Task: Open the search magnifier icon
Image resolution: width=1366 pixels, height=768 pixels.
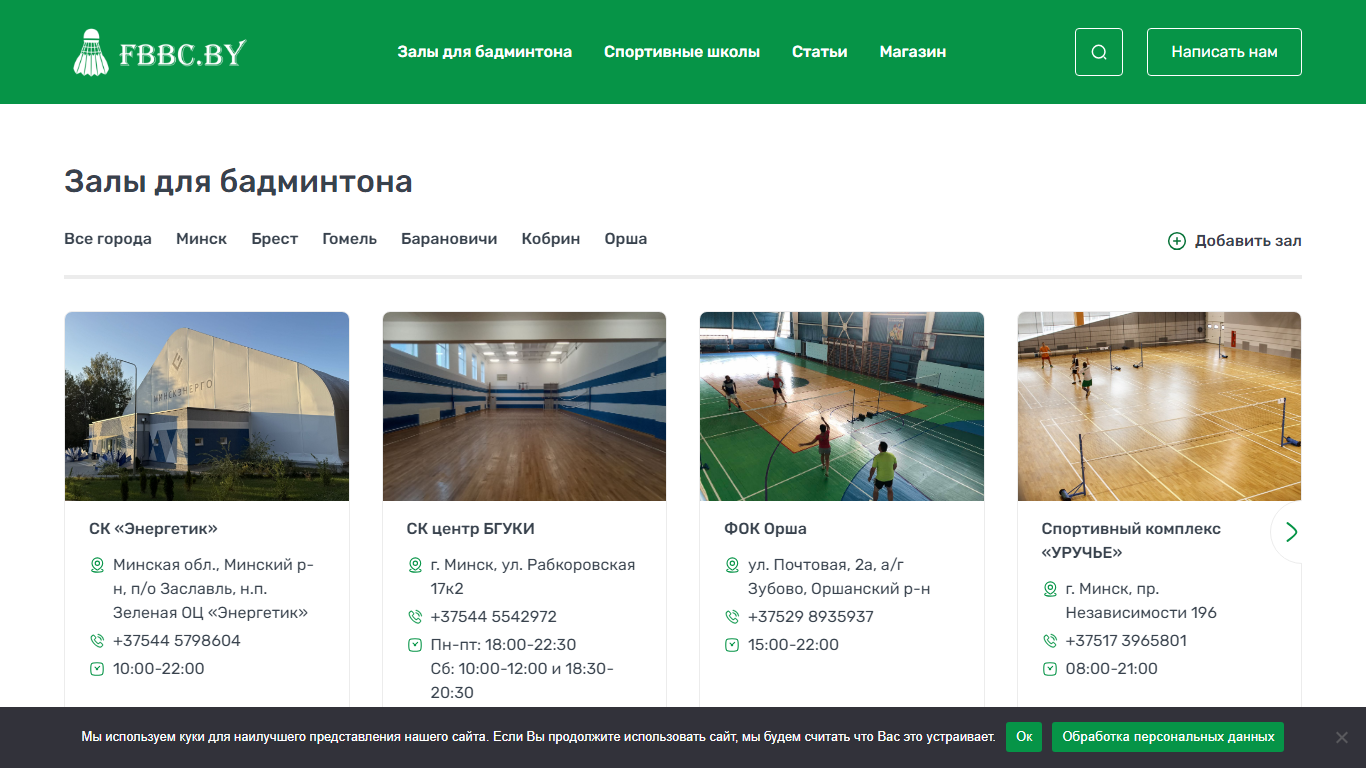Action: coord(1099,52)
